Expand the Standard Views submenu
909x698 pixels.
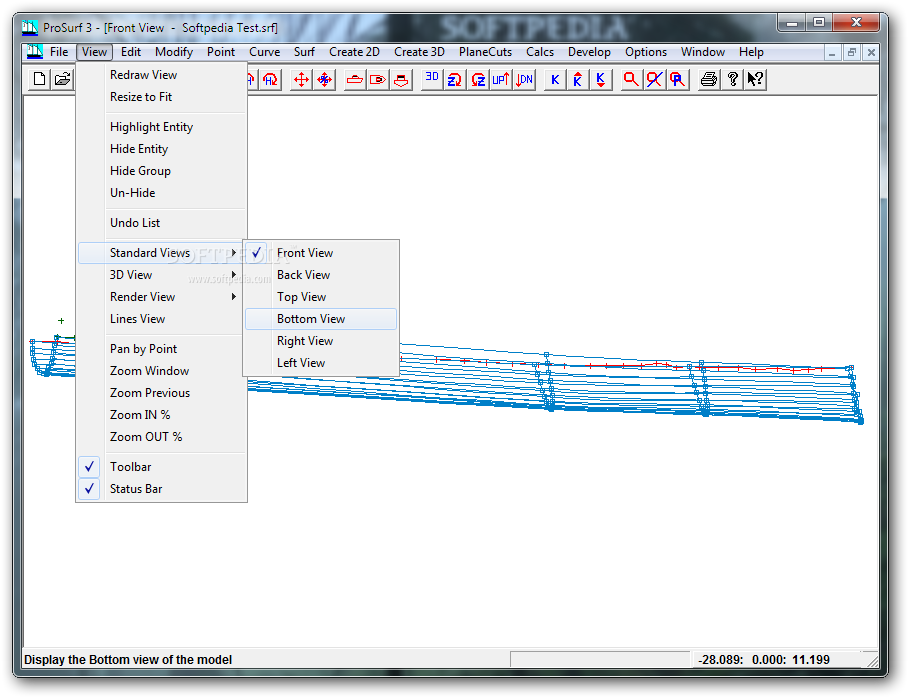click(161, 253)
